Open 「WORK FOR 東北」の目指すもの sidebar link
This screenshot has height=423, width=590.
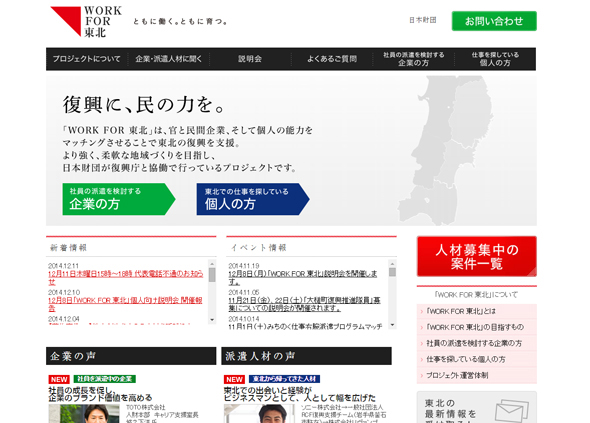[477, 327]
